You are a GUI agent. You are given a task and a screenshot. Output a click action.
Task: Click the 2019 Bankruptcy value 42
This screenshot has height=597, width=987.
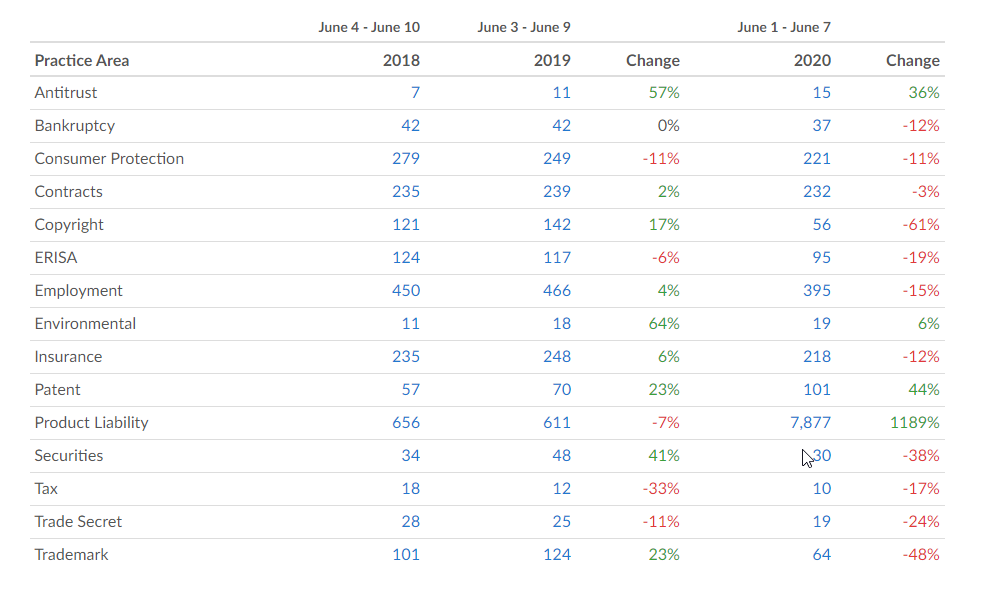pos(561,126)
